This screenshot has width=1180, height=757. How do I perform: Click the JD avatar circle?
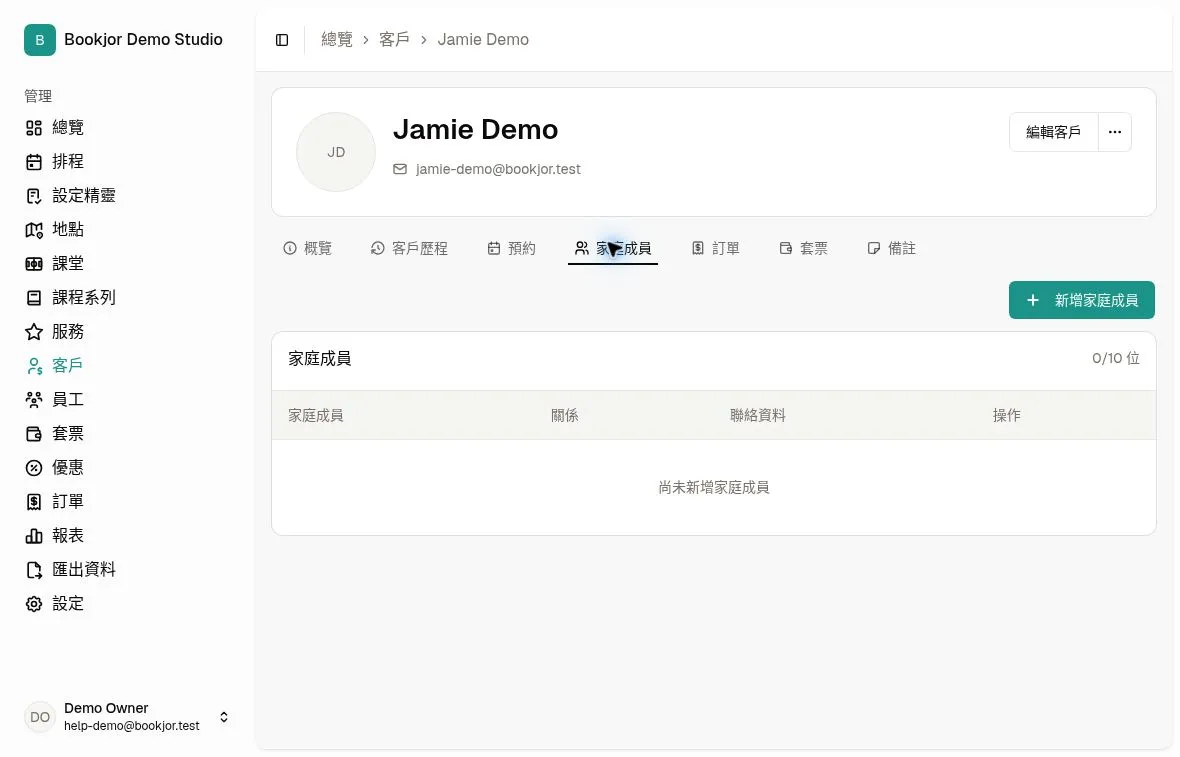tap(336, 152)
